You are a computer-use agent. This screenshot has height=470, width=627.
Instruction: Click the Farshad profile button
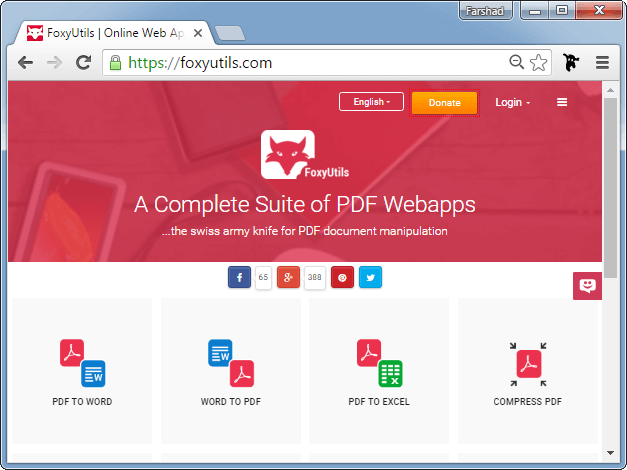pyautogui.click(x=485, y=11)
